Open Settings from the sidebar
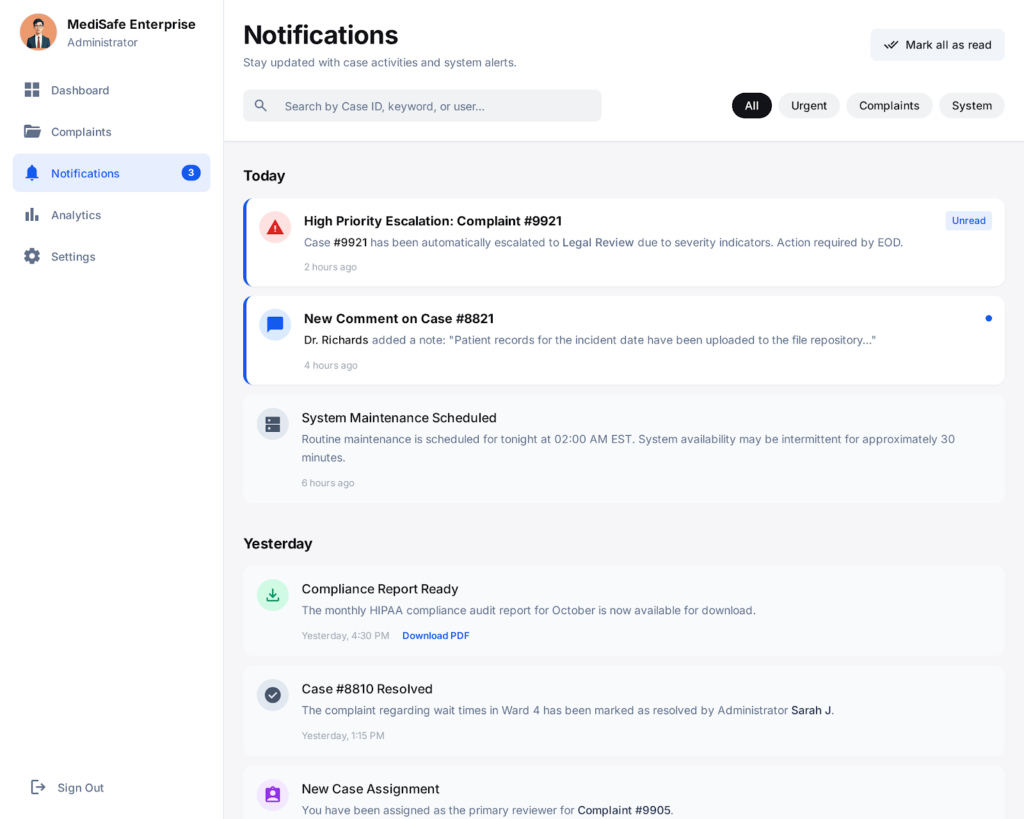Image resolution: width=1024 pixels, height=819 pixels. point(73,257)
